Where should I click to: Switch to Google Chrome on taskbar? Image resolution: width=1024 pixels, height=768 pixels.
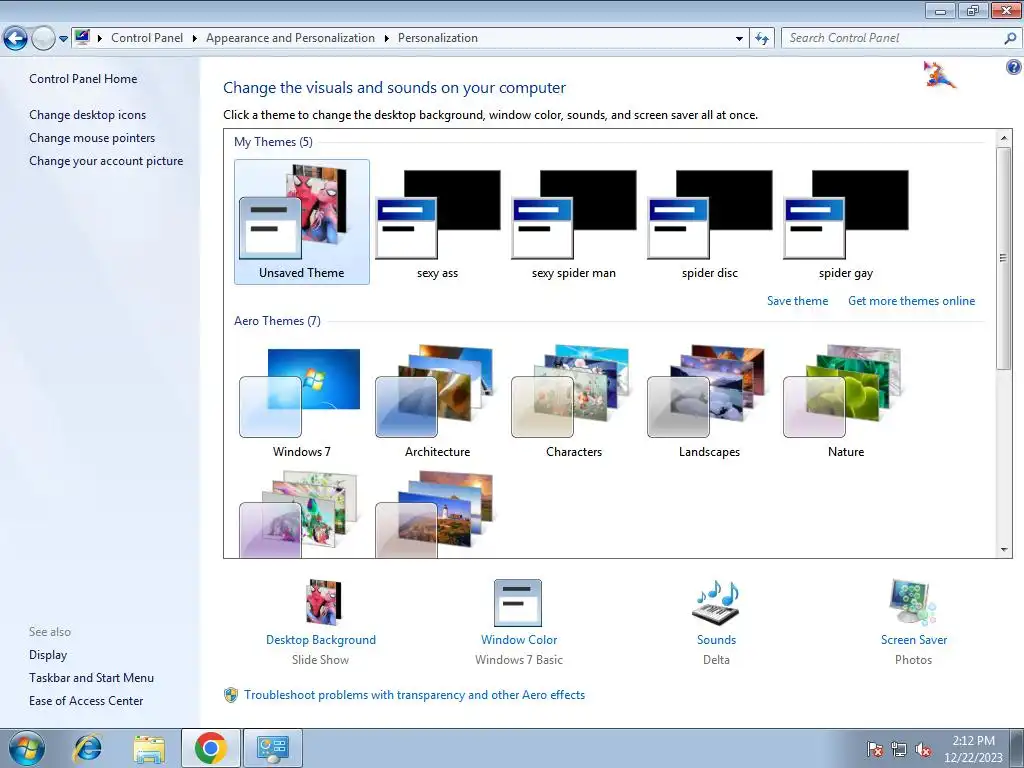pos(210,748)
